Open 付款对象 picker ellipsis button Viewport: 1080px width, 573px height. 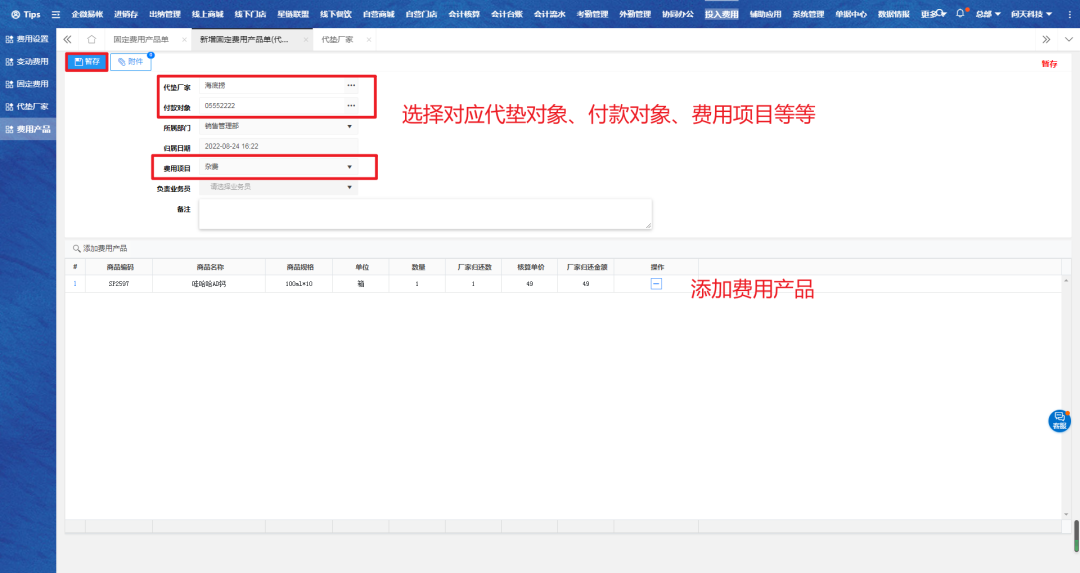tap(351, 105)
